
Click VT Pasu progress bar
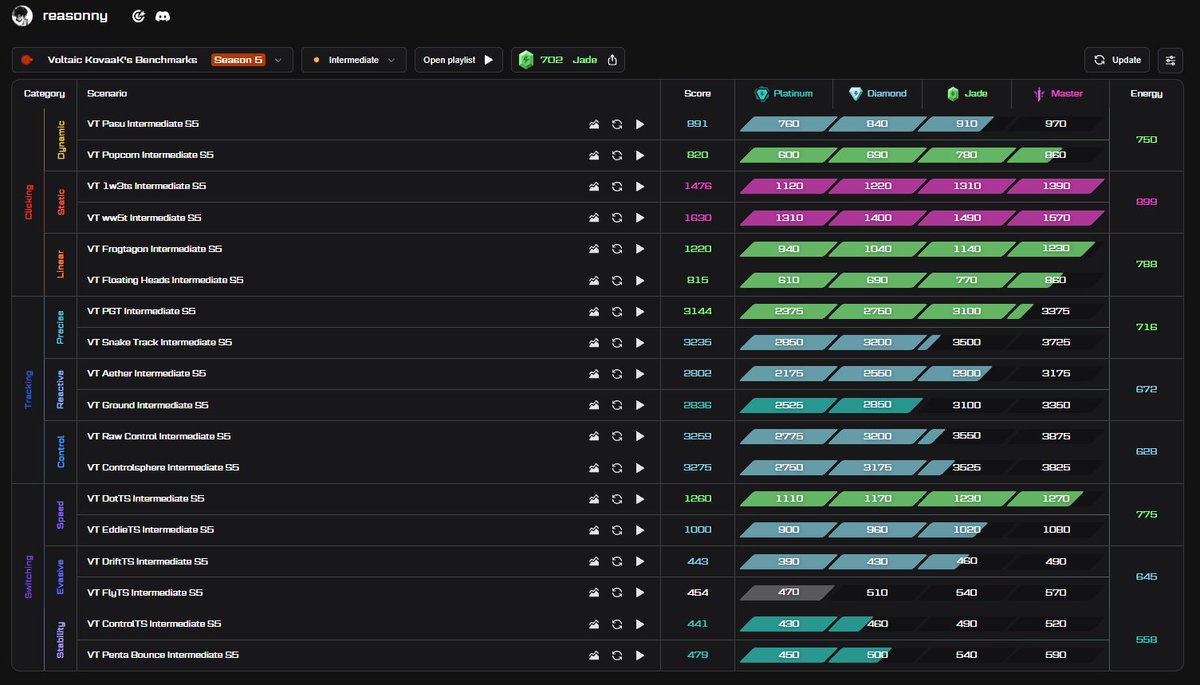pos(922,124)
